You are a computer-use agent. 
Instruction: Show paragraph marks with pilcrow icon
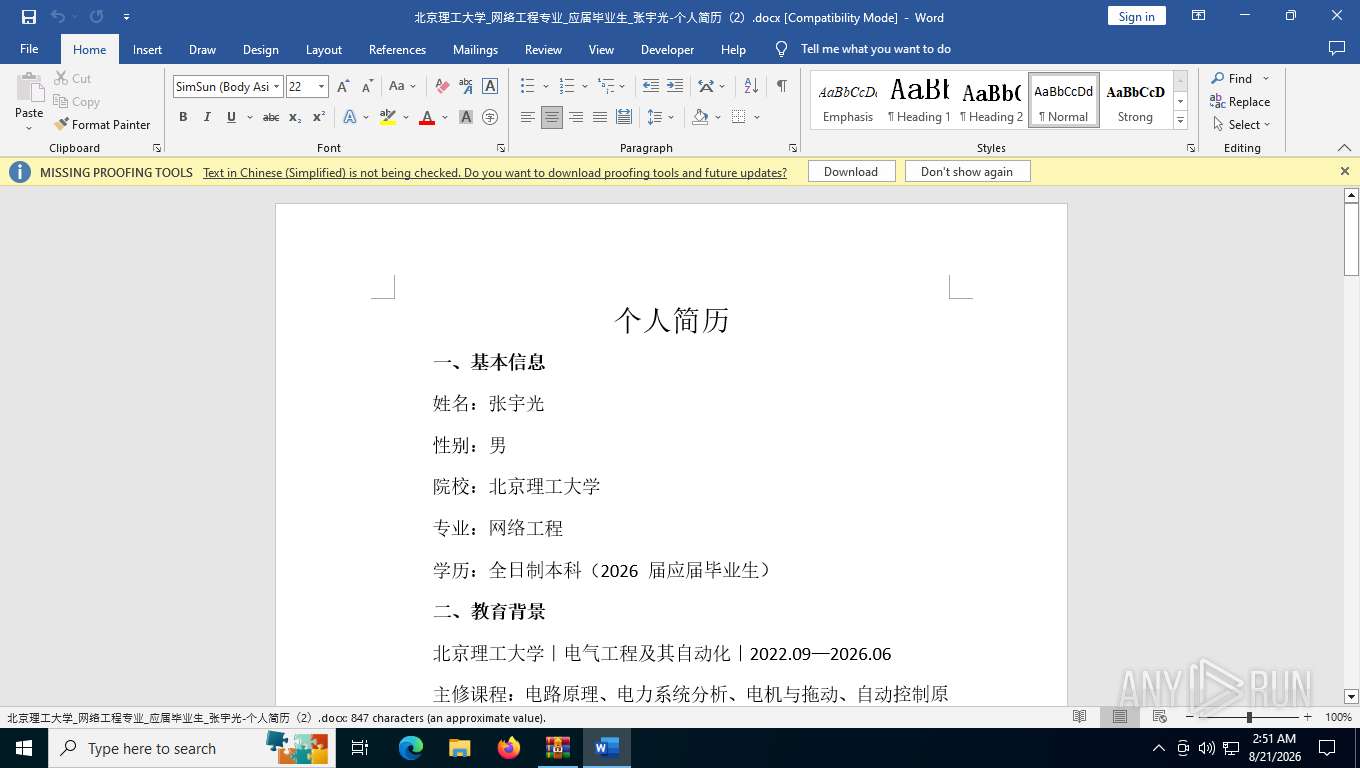[781, 87]
